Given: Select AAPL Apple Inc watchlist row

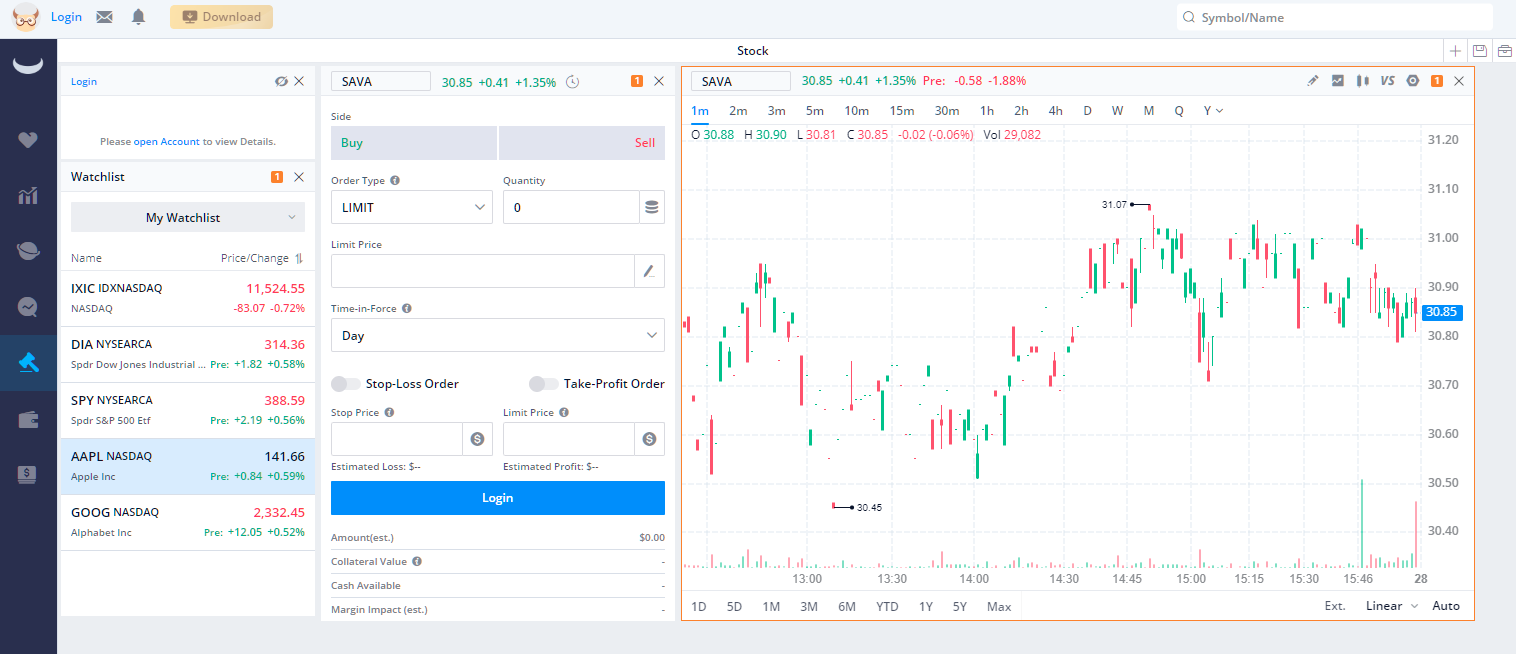Looking at the screenshot, I should [x=188, y=466].
